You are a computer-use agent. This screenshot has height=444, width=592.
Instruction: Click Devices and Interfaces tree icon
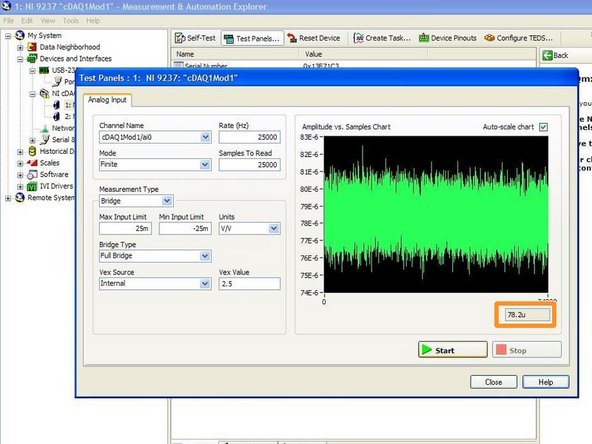point(32,59)
